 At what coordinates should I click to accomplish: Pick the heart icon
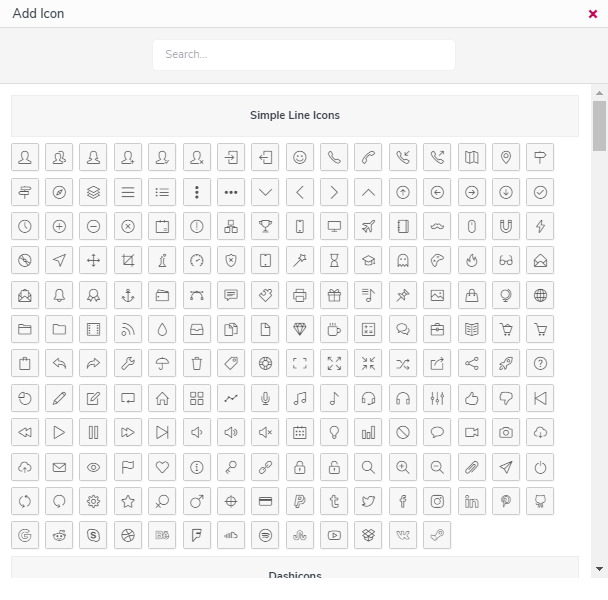coord(162,467)
